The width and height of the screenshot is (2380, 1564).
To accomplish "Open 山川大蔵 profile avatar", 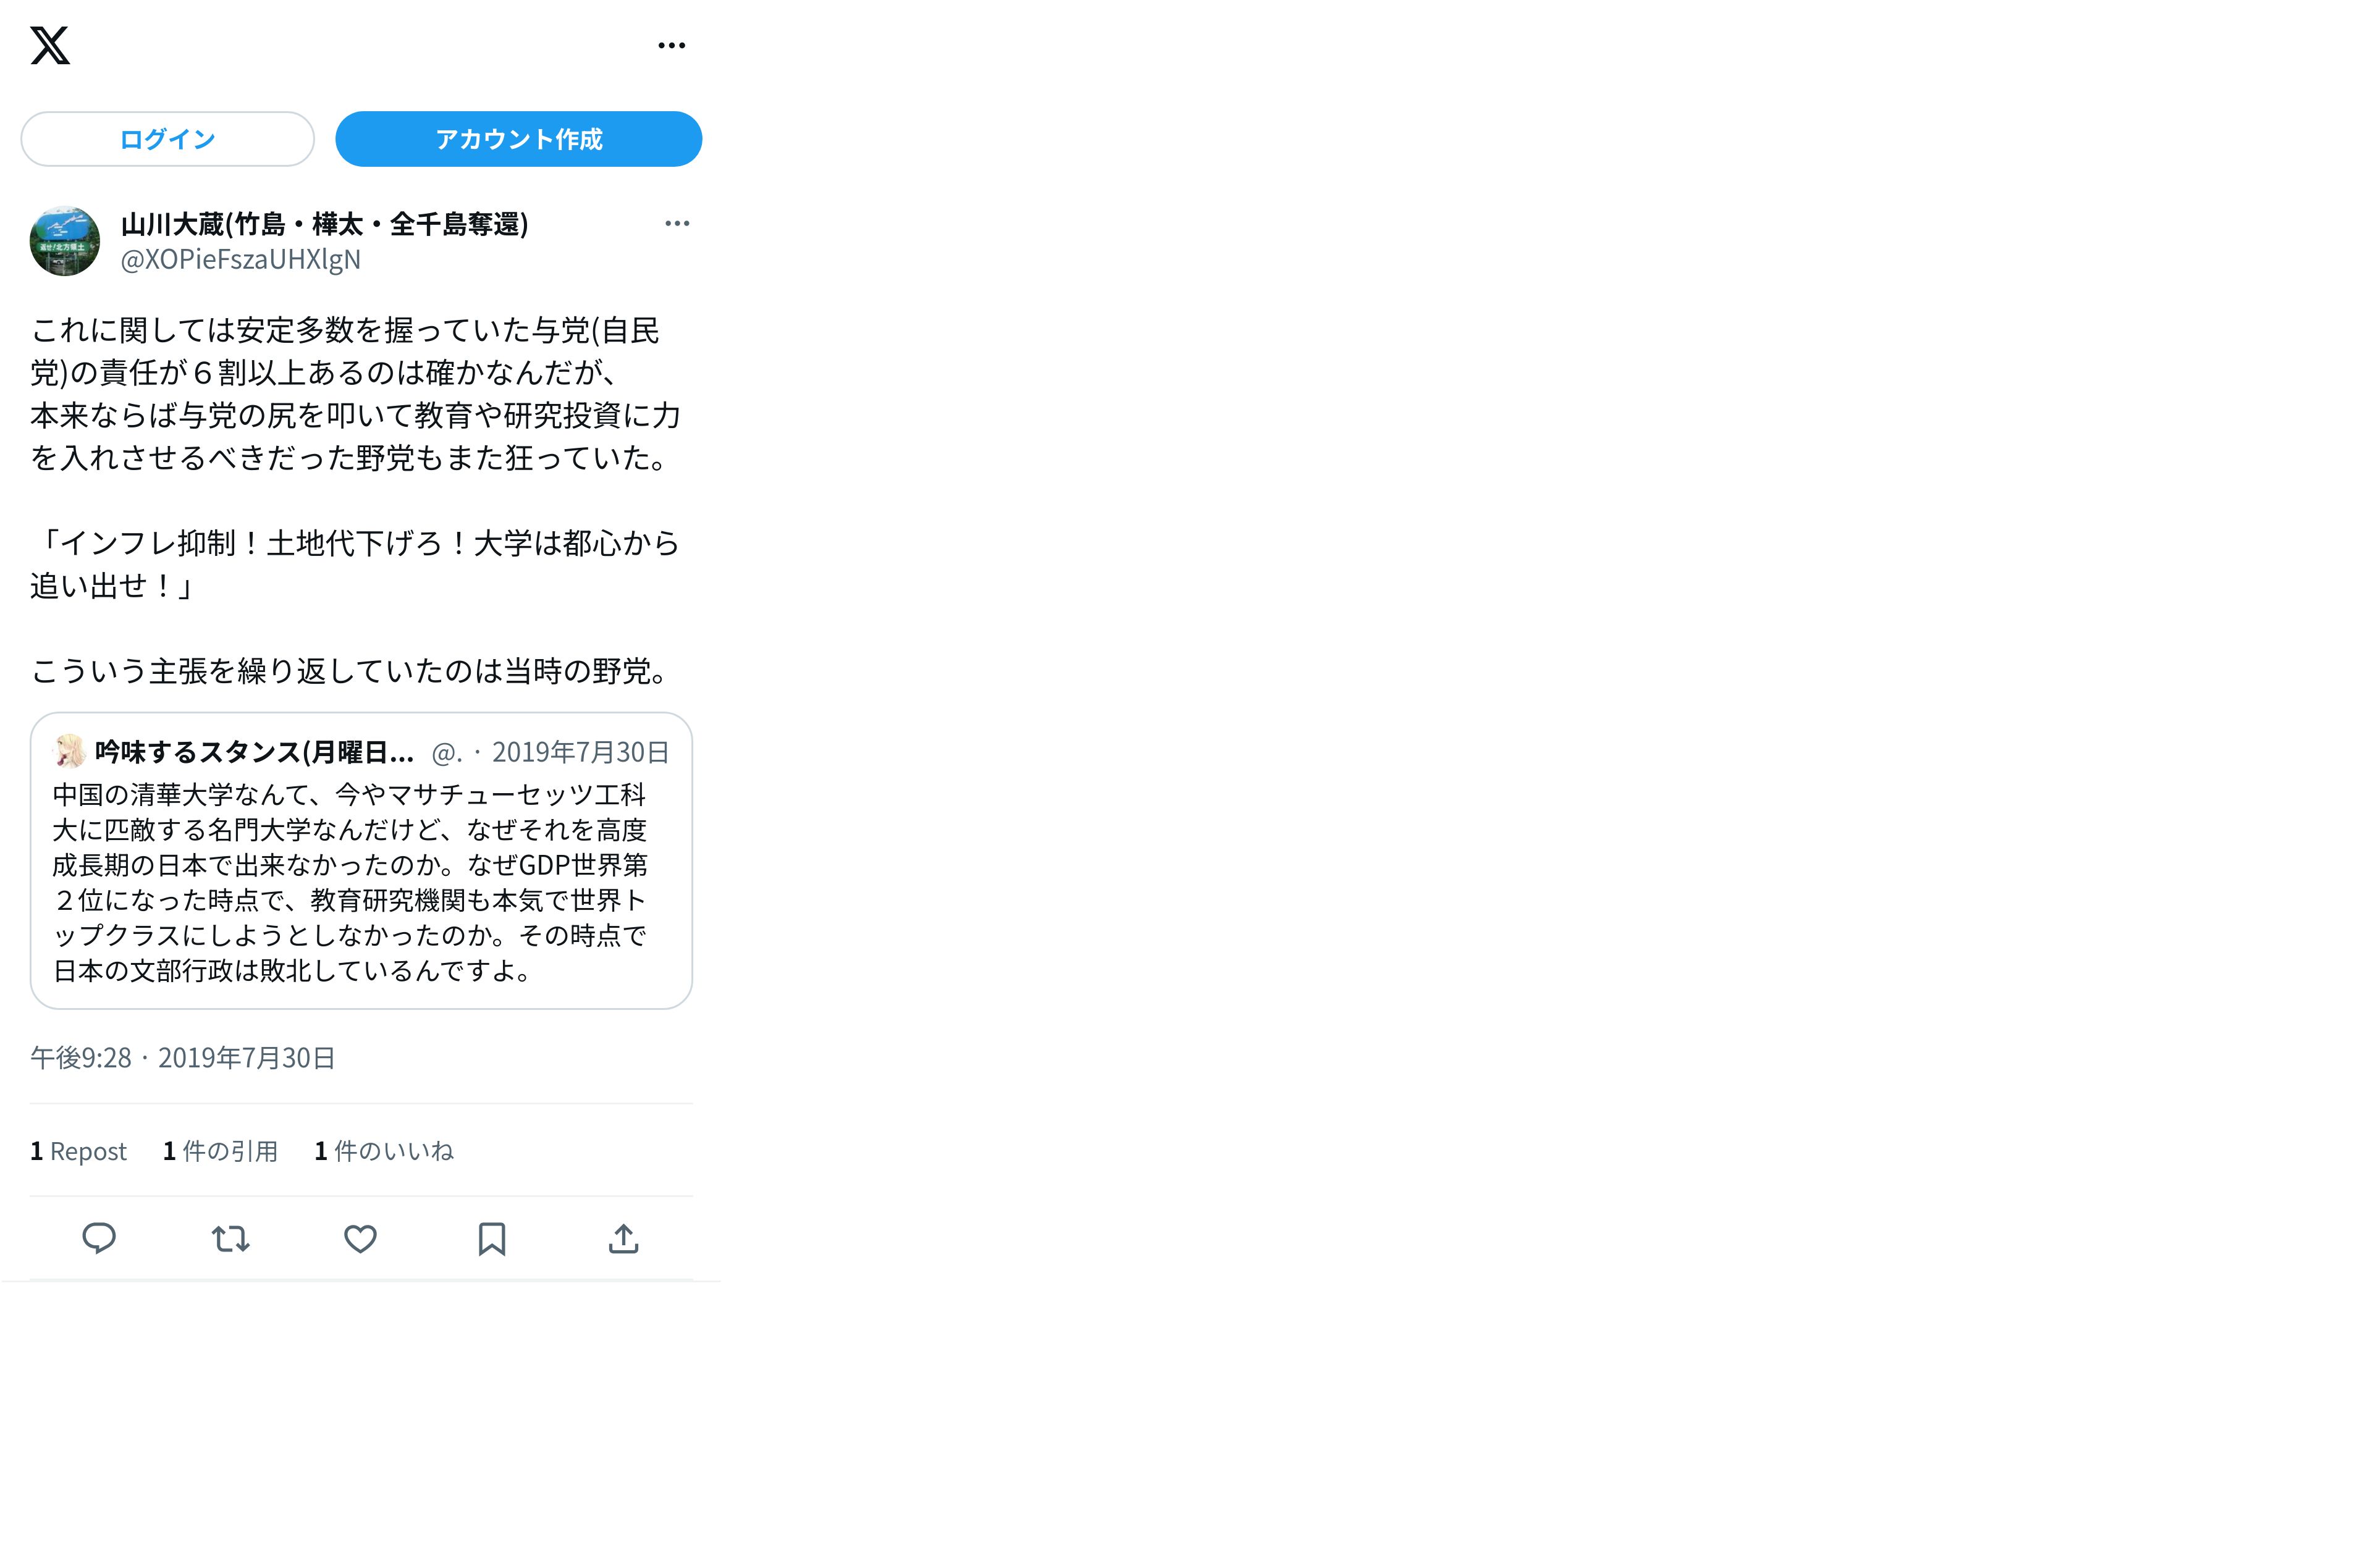I will point(65,241).
